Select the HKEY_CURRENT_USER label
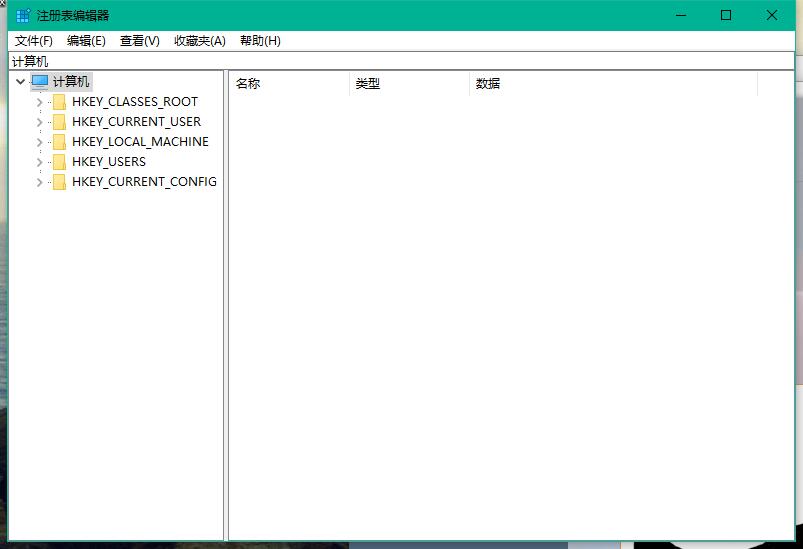 (x=136, y=122)
